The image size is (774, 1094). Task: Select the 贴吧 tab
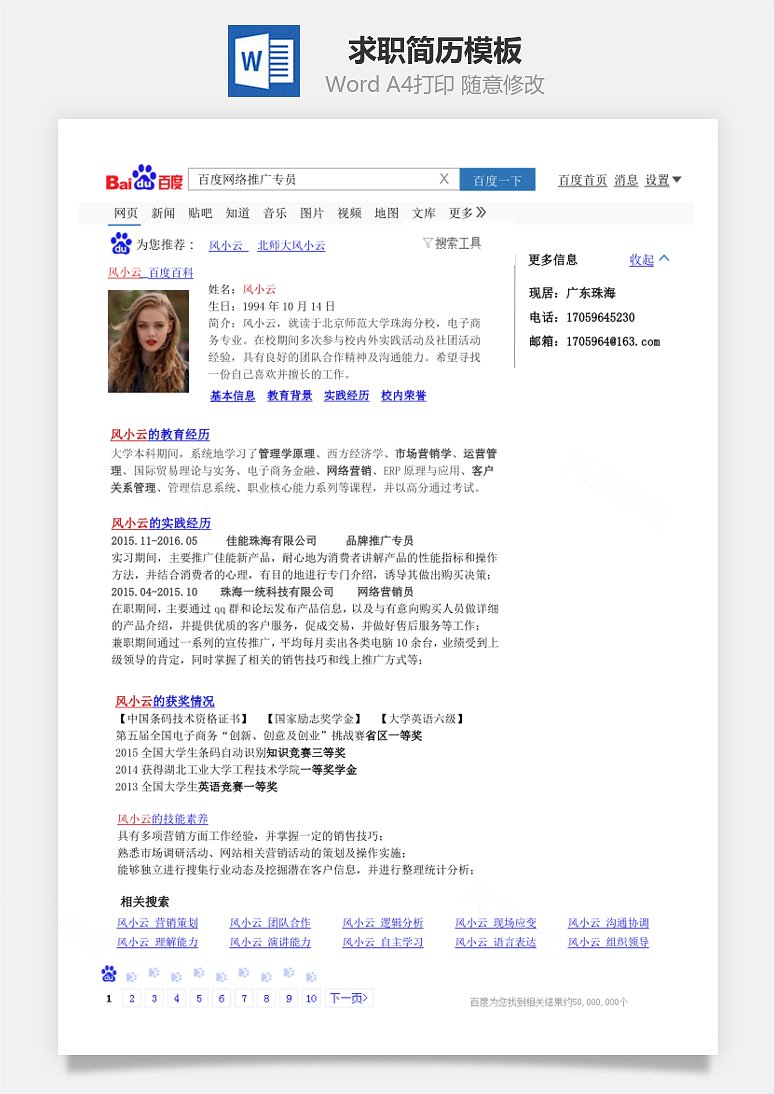point(200,213)
